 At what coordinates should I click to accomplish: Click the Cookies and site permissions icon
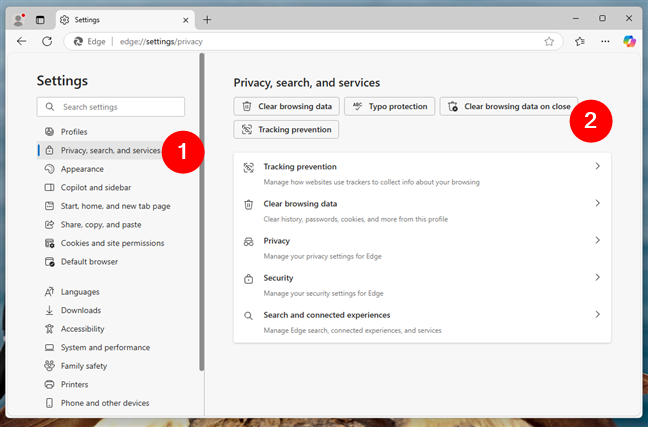49,243
